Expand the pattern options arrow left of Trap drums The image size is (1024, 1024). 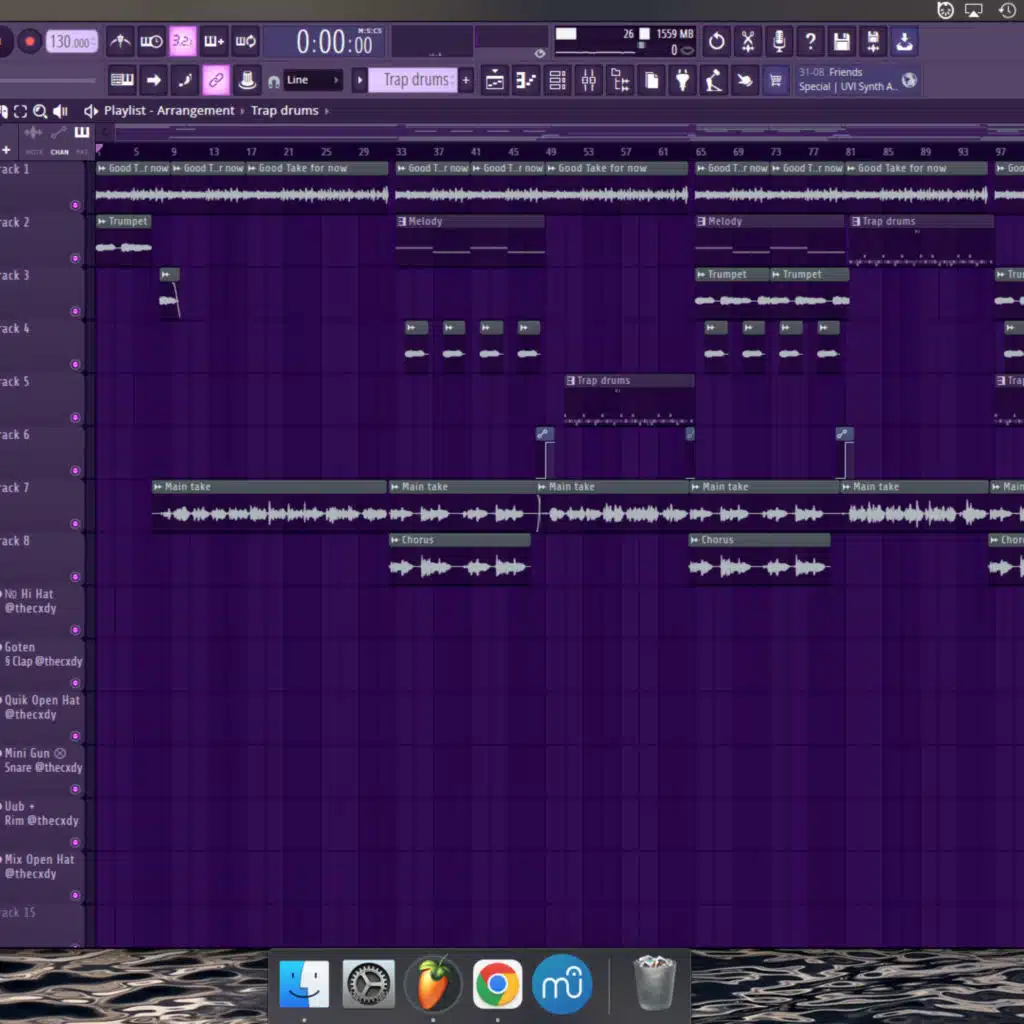click(360, 80)
